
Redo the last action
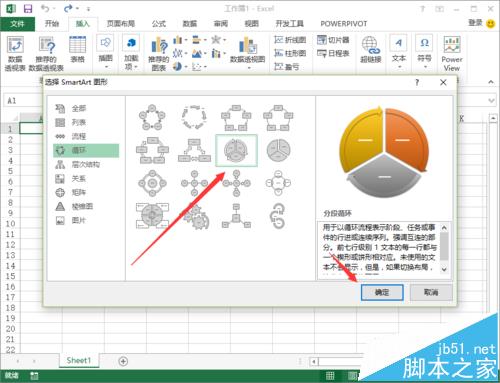click(68, 8)
